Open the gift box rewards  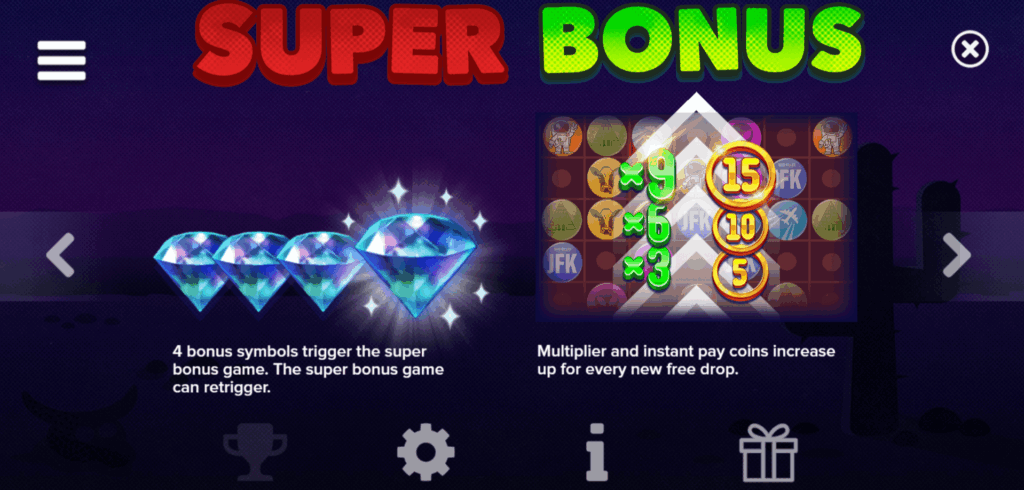coord(768,451)
